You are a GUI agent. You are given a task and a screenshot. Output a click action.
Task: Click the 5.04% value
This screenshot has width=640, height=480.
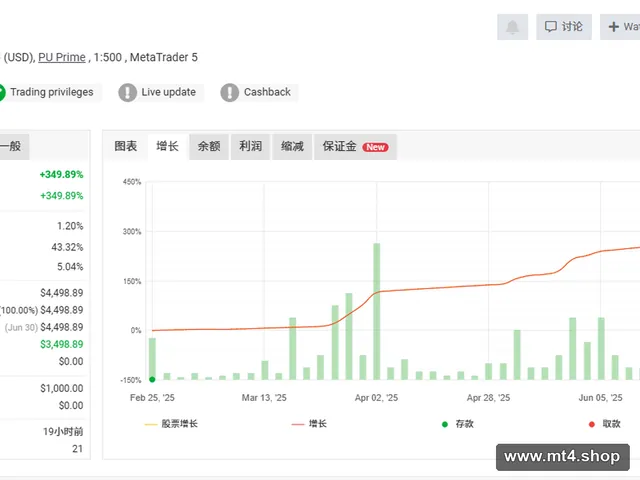click(70, 267)
